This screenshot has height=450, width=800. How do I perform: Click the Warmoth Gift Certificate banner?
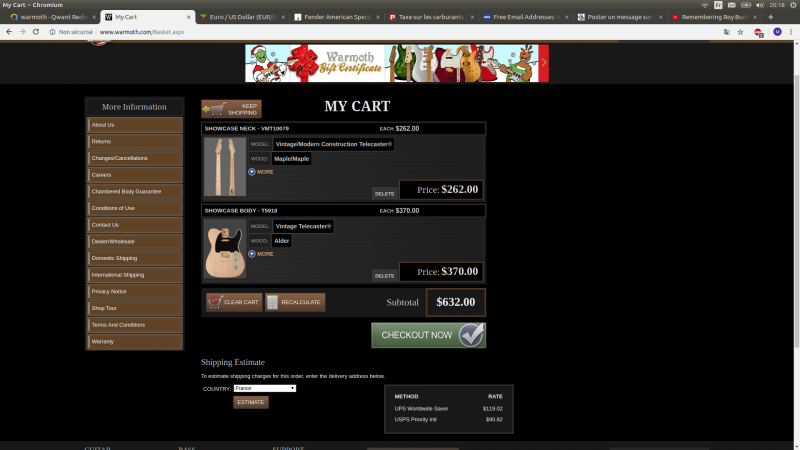click(x=396, y=63)
